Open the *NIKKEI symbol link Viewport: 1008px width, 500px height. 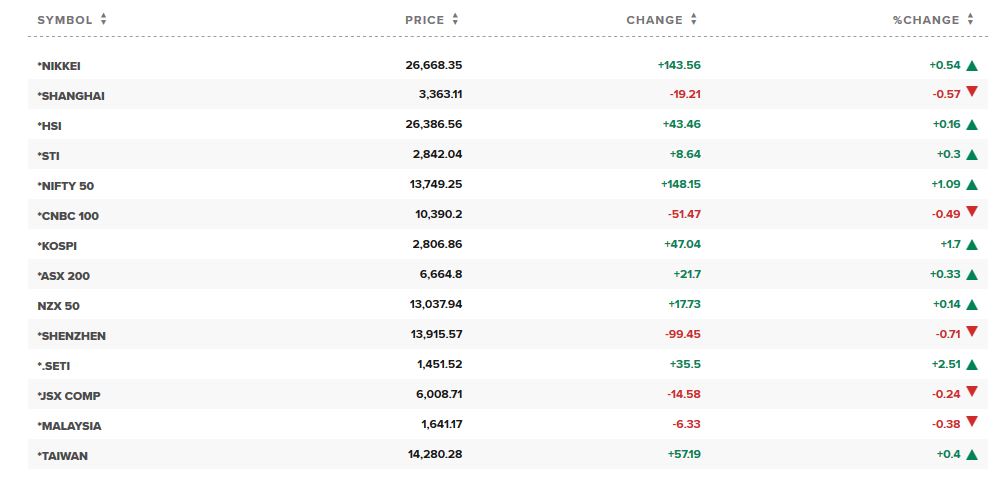tap(59, 66)
